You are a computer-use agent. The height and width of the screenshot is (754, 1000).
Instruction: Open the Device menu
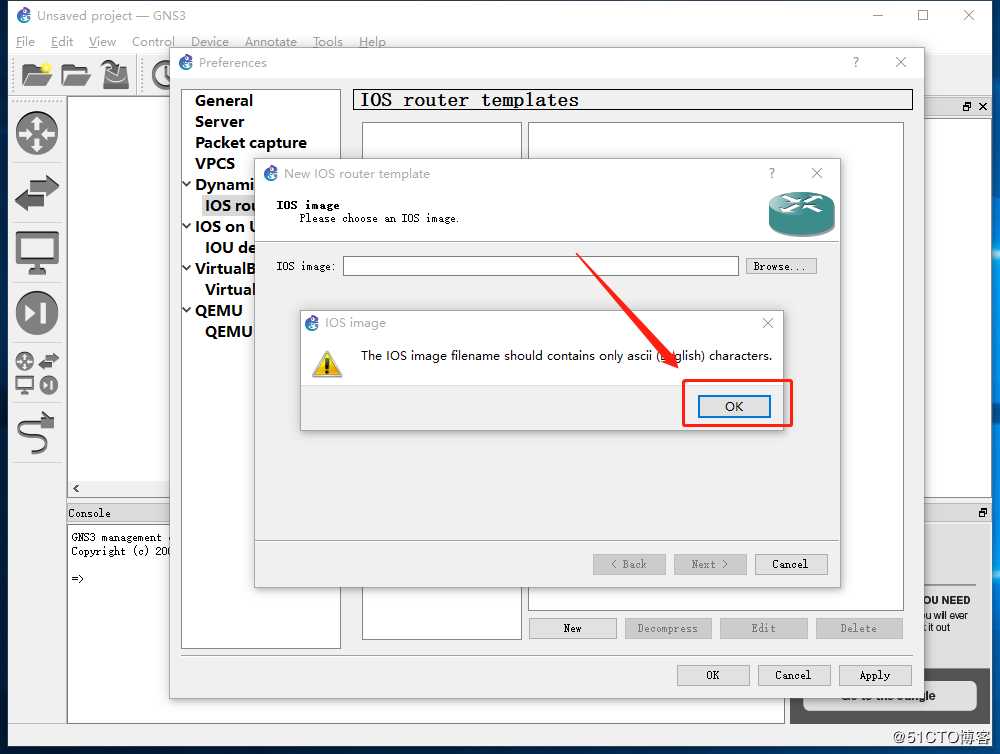tap(210, 41)
